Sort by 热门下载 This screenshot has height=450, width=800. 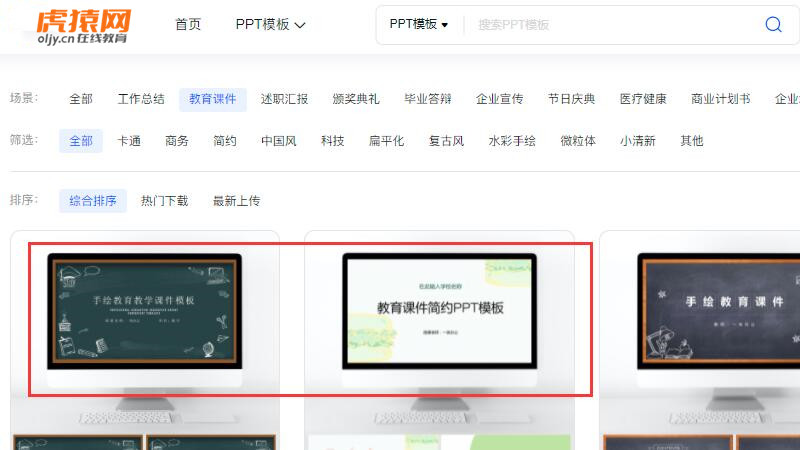click(x=165, y=201)
